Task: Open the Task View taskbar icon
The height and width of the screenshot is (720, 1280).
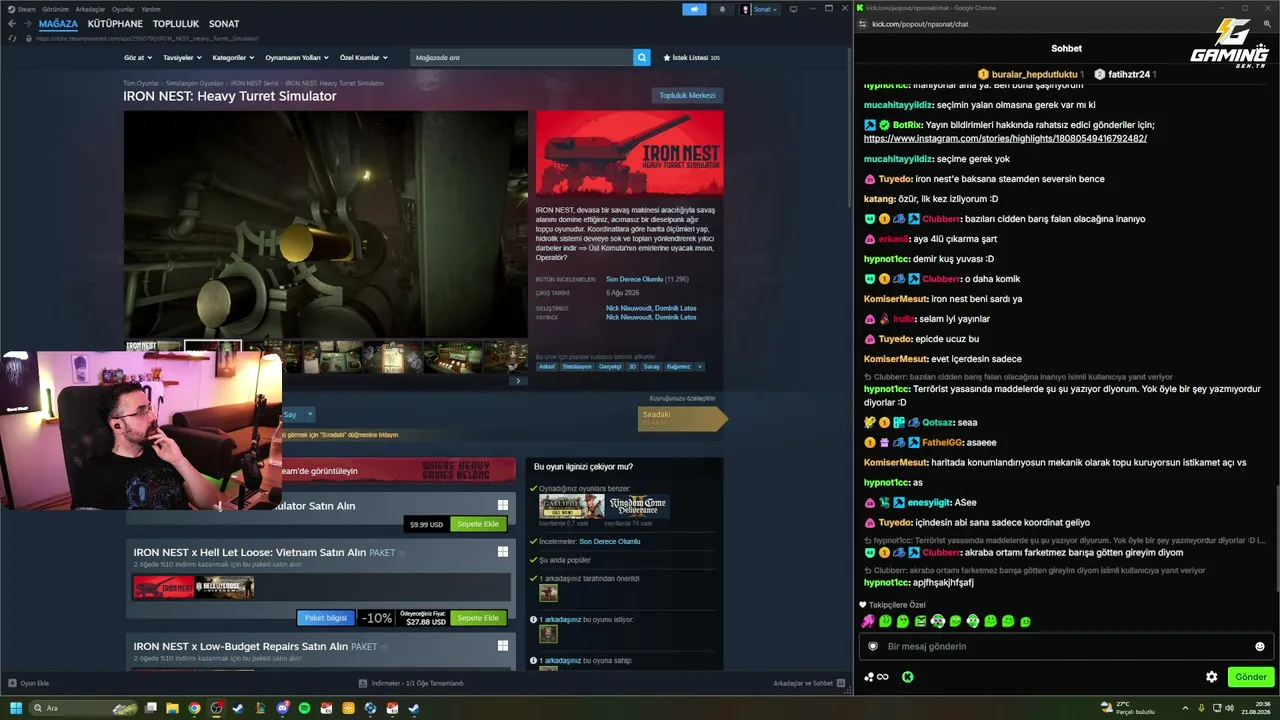Action: (x=150, y=708)
